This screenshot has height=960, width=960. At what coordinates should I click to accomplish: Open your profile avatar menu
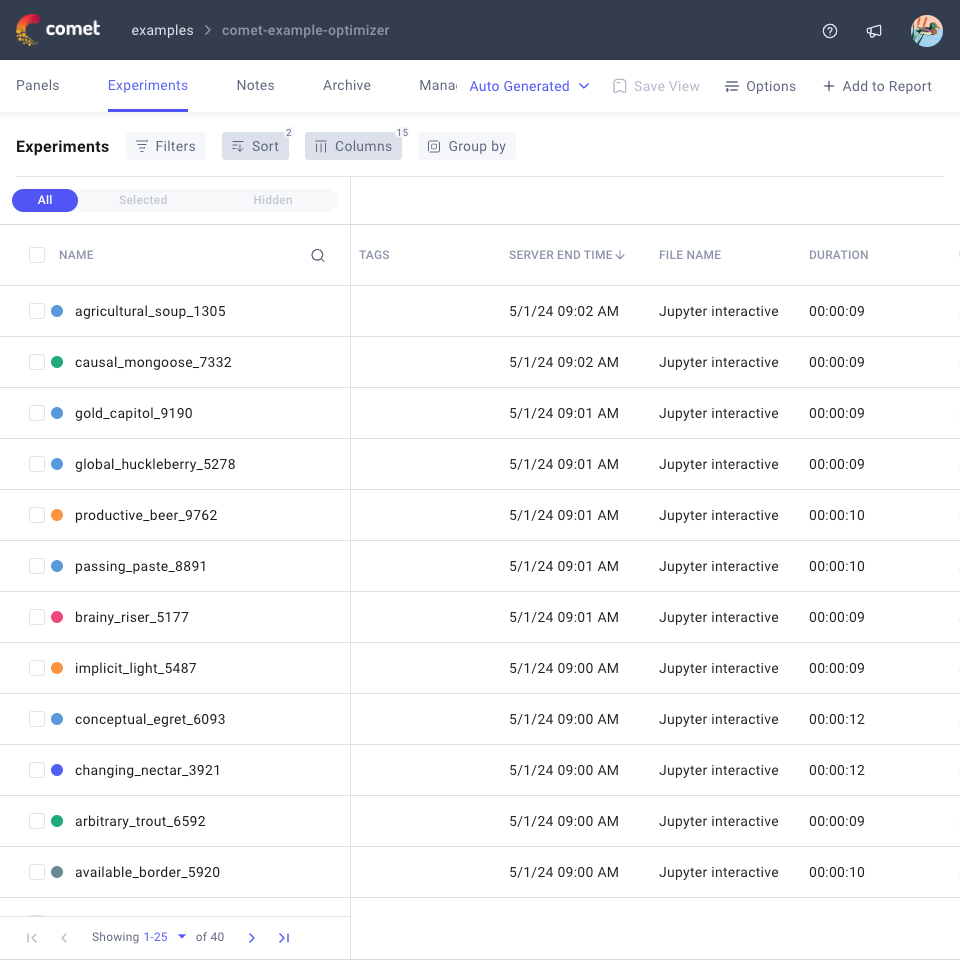(x=926, y=30)
